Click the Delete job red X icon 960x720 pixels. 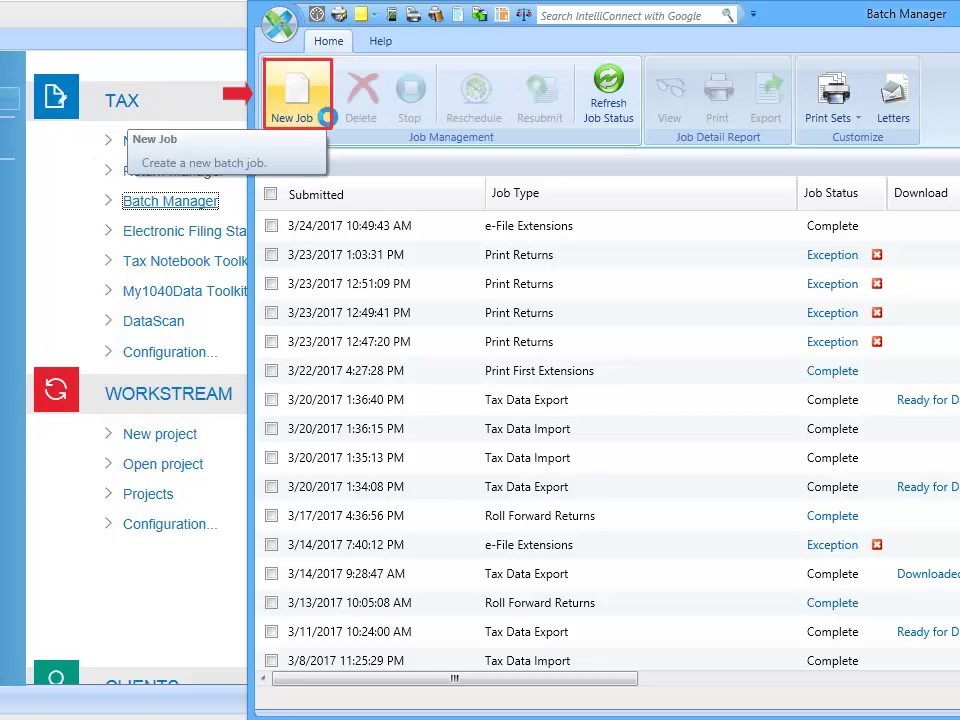[362, 88]
